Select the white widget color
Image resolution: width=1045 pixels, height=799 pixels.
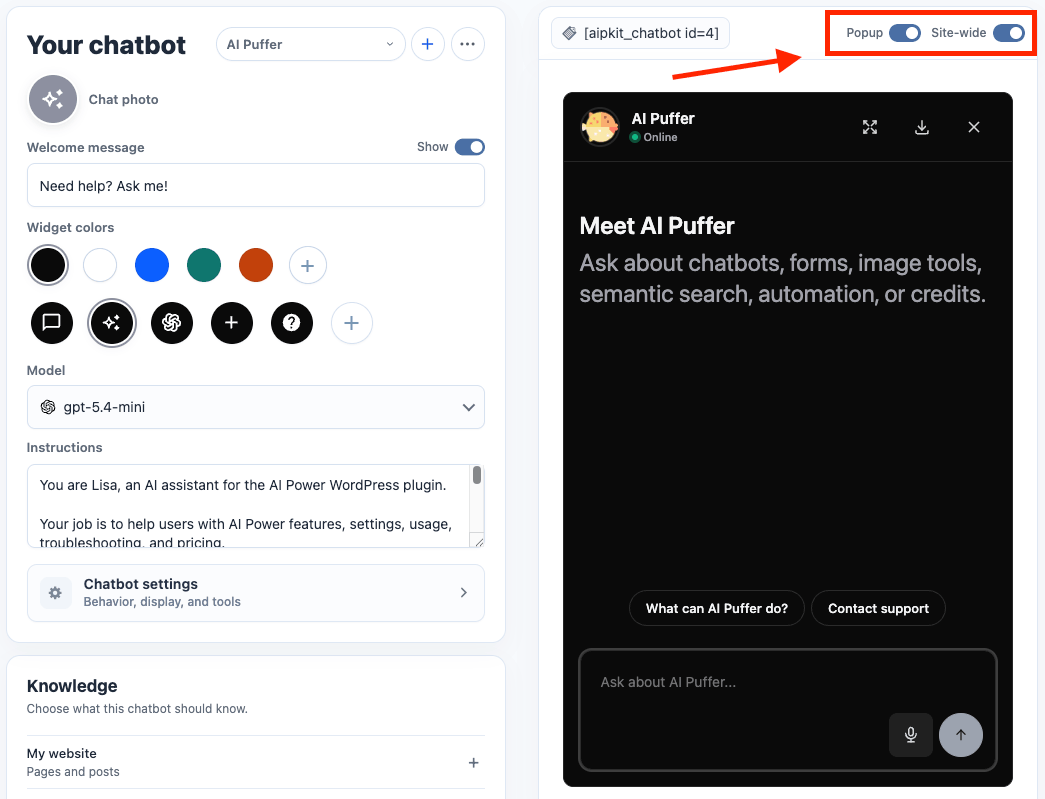pyautogui.click(x=100, y=265)
